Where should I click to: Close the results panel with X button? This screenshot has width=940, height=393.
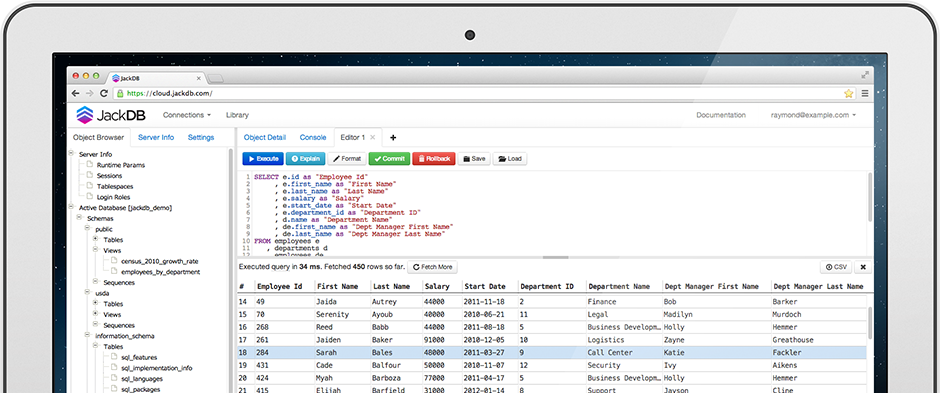pos(863,267)
